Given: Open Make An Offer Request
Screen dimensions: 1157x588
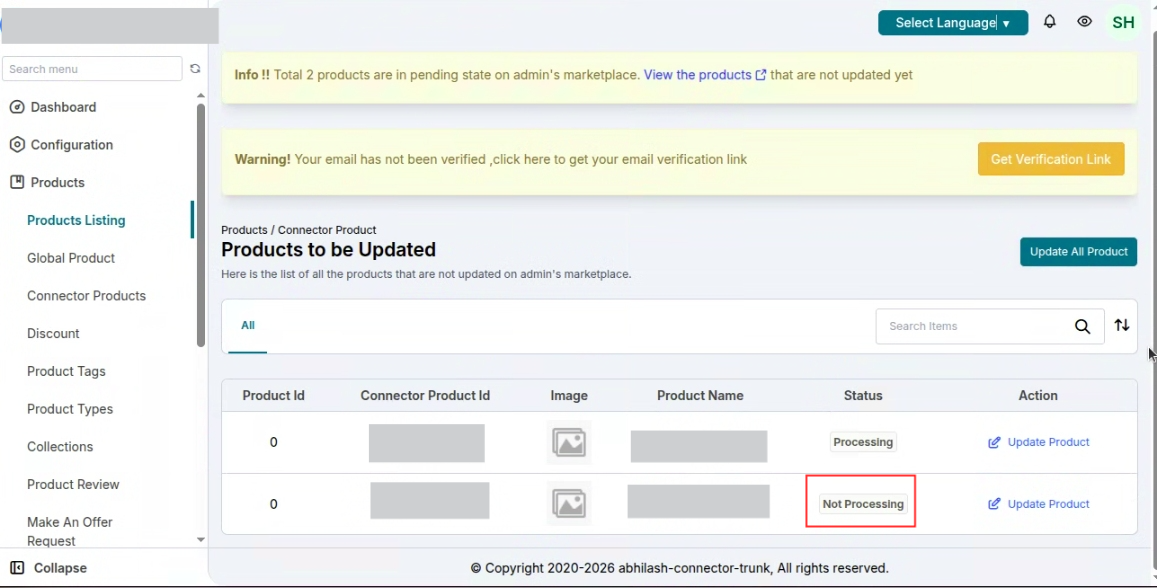Looking at the screenshot, I should pyautogui.click(x=70, y=531).
